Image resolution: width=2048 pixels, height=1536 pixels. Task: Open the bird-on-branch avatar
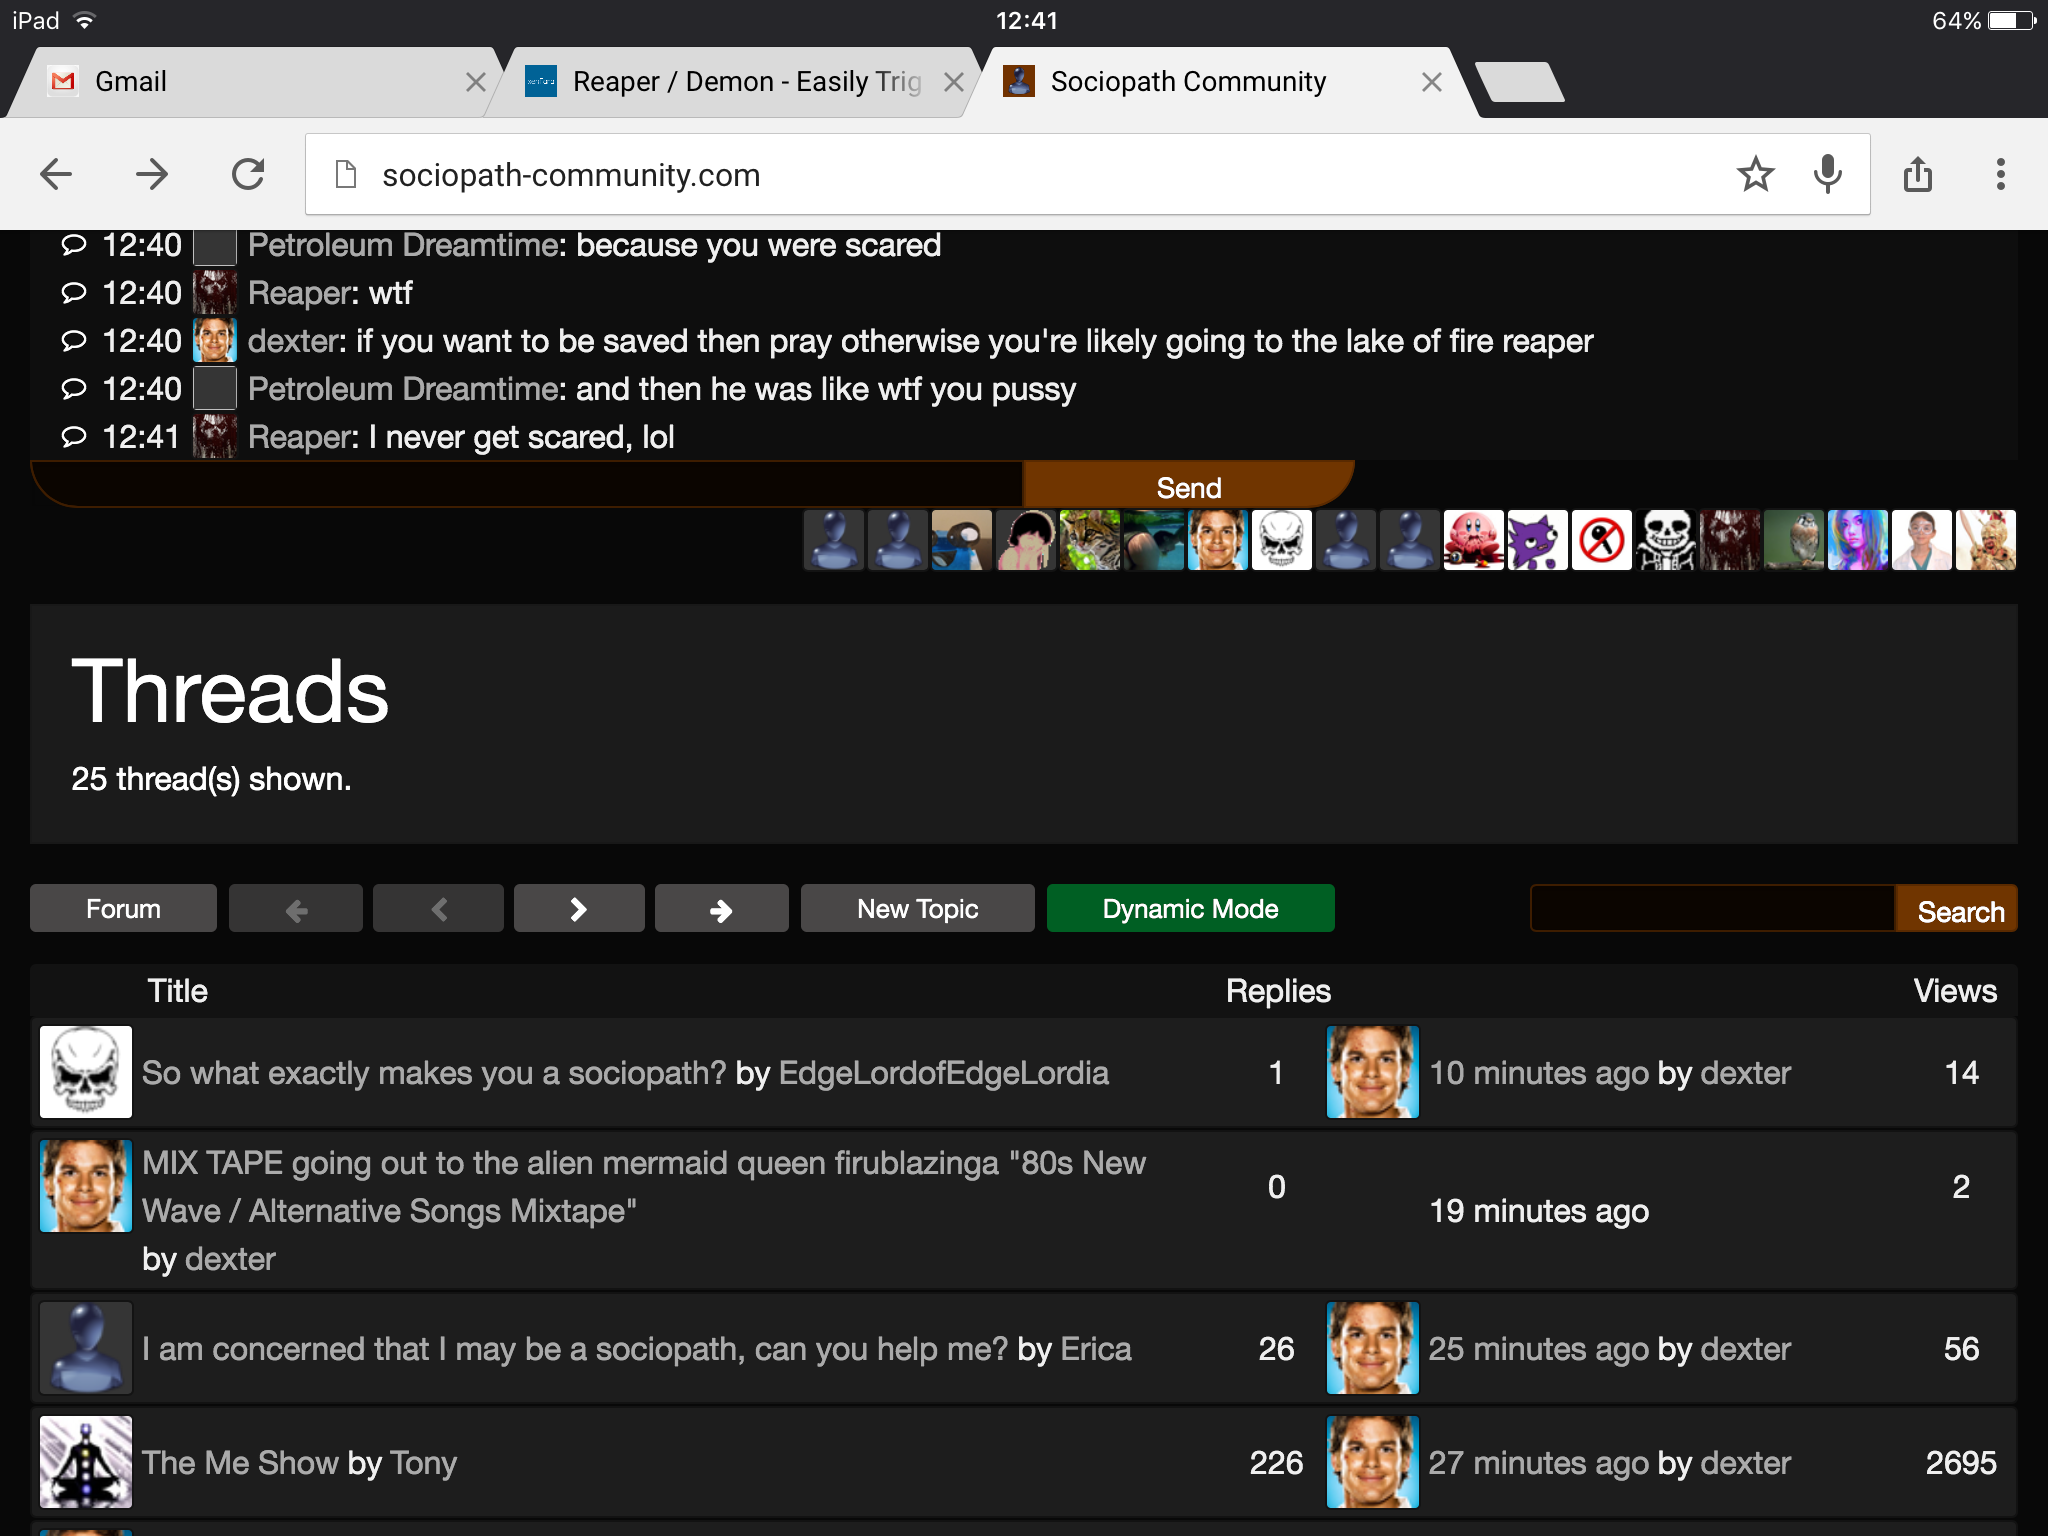[1793, 540]
